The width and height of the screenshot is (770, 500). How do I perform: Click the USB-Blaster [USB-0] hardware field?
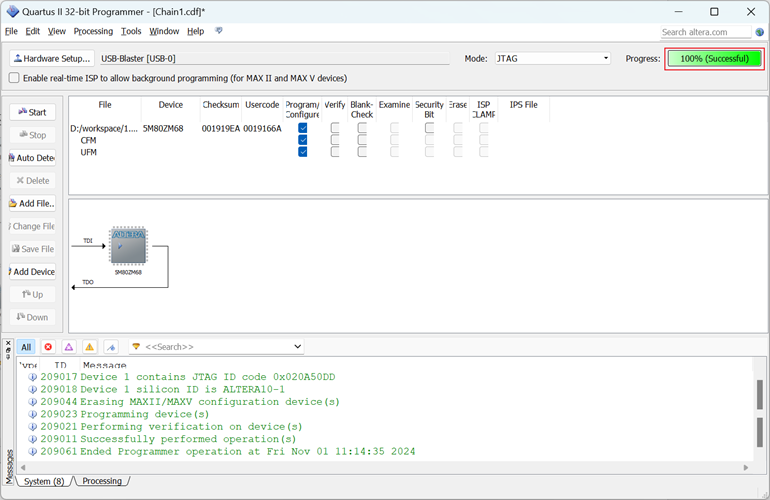point(275,58)
